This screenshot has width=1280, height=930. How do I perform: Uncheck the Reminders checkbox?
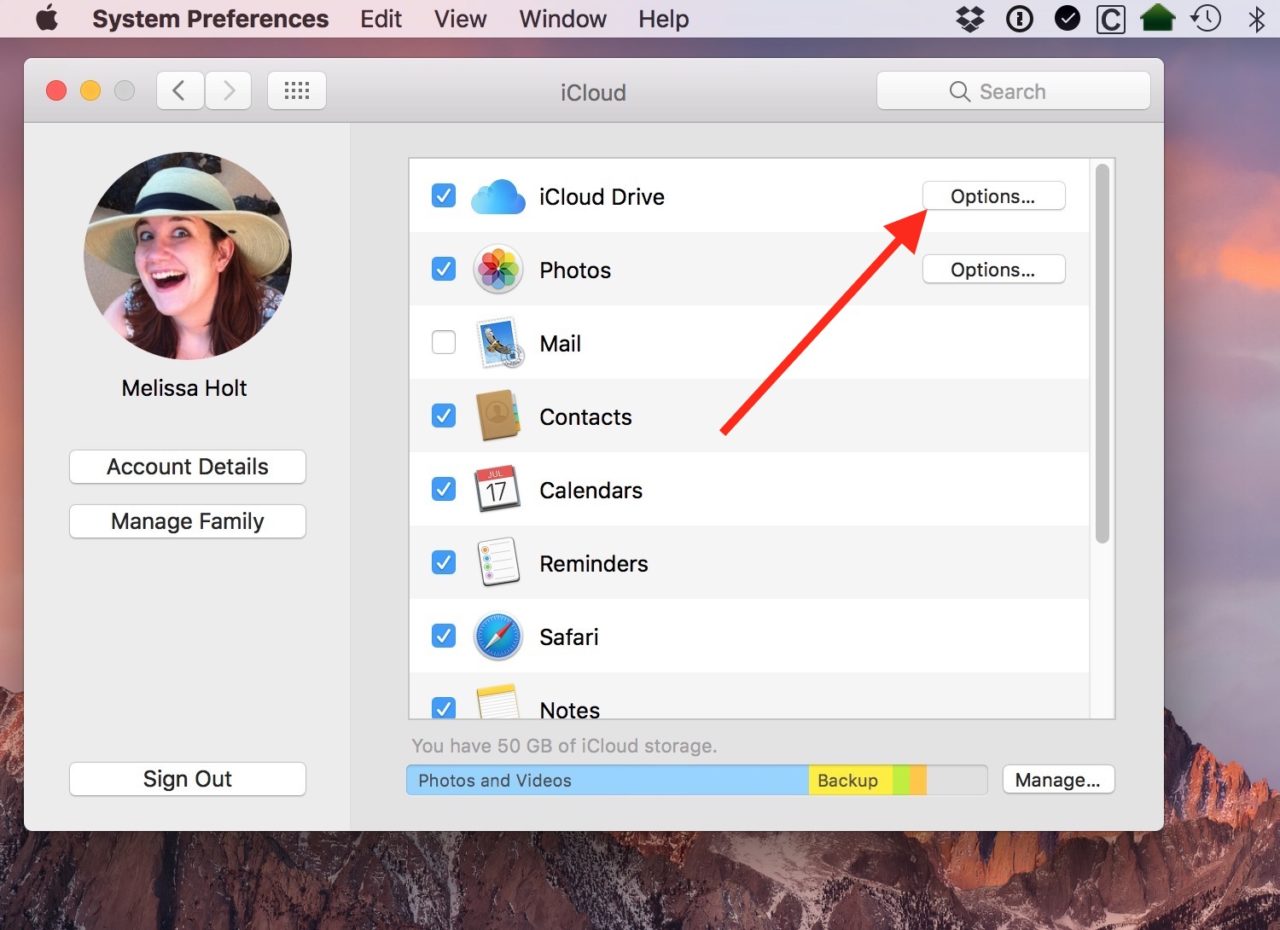444,563
